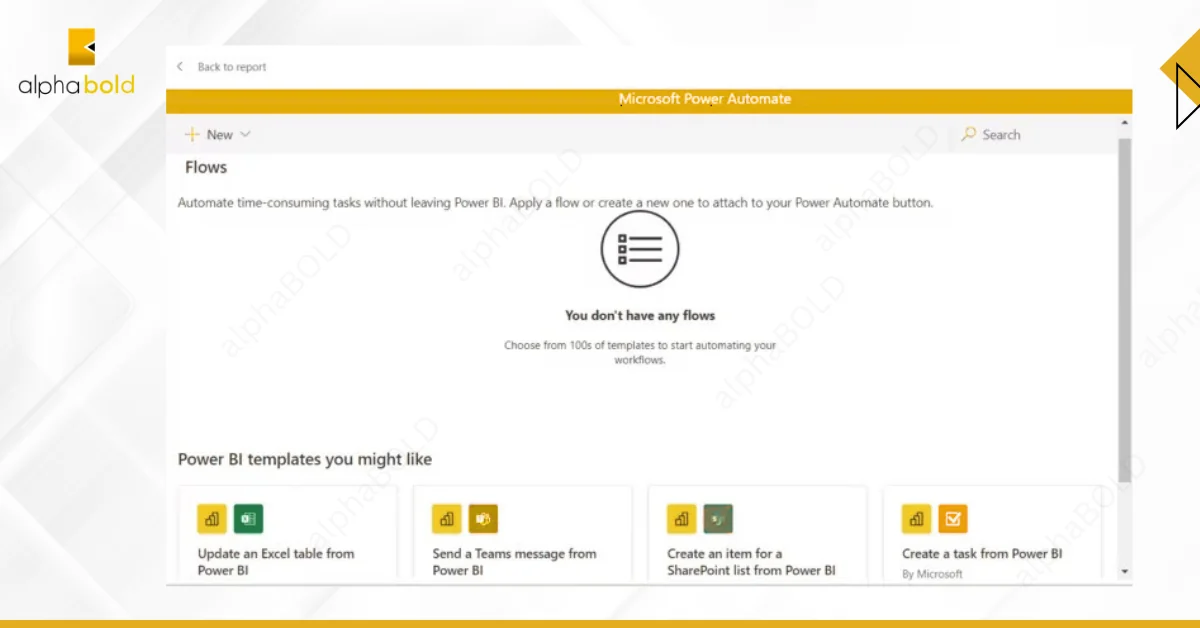Click the SharePoint icon on the template card
The height and width of the screenshot is (628, 1200).
pos(718,519)
